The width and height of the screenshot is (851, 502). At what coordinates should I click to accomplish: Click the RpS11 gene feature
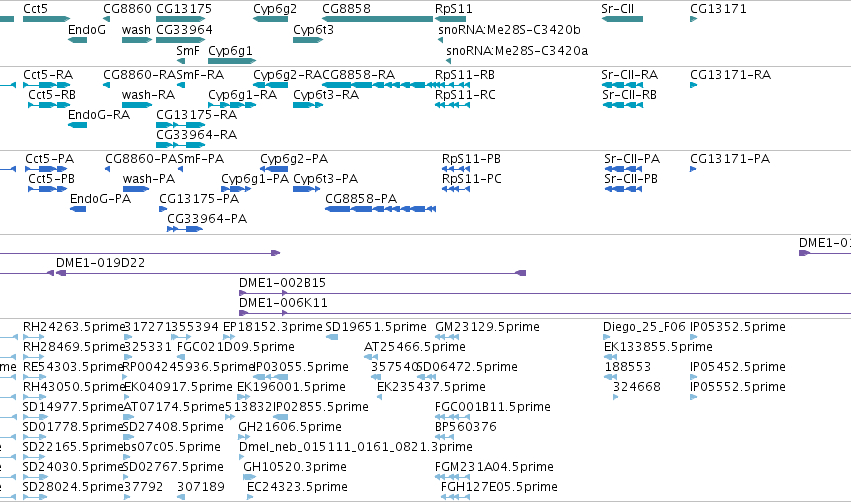[x=450, y=19]
